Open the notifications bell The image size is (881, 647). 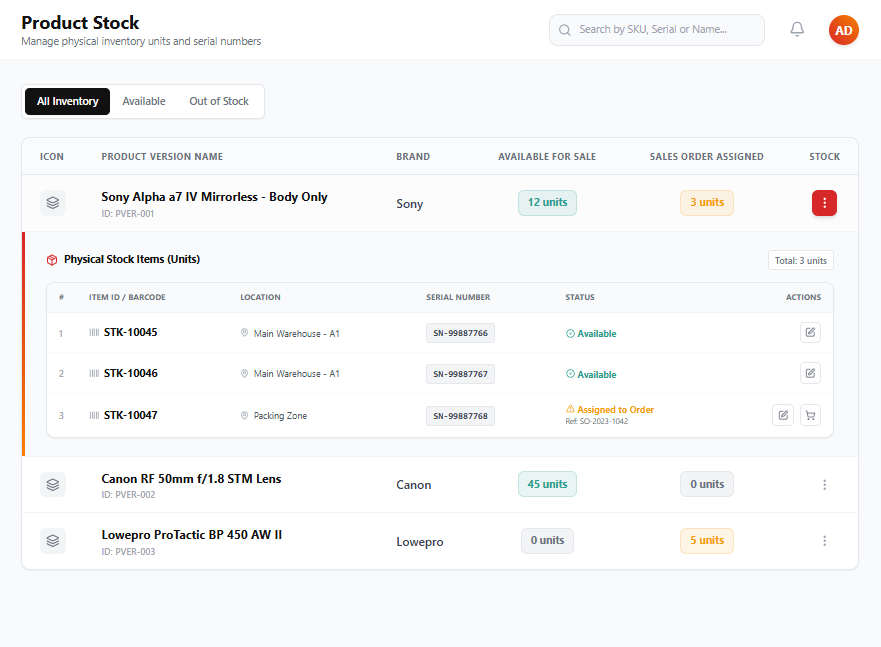pos(797,29)
